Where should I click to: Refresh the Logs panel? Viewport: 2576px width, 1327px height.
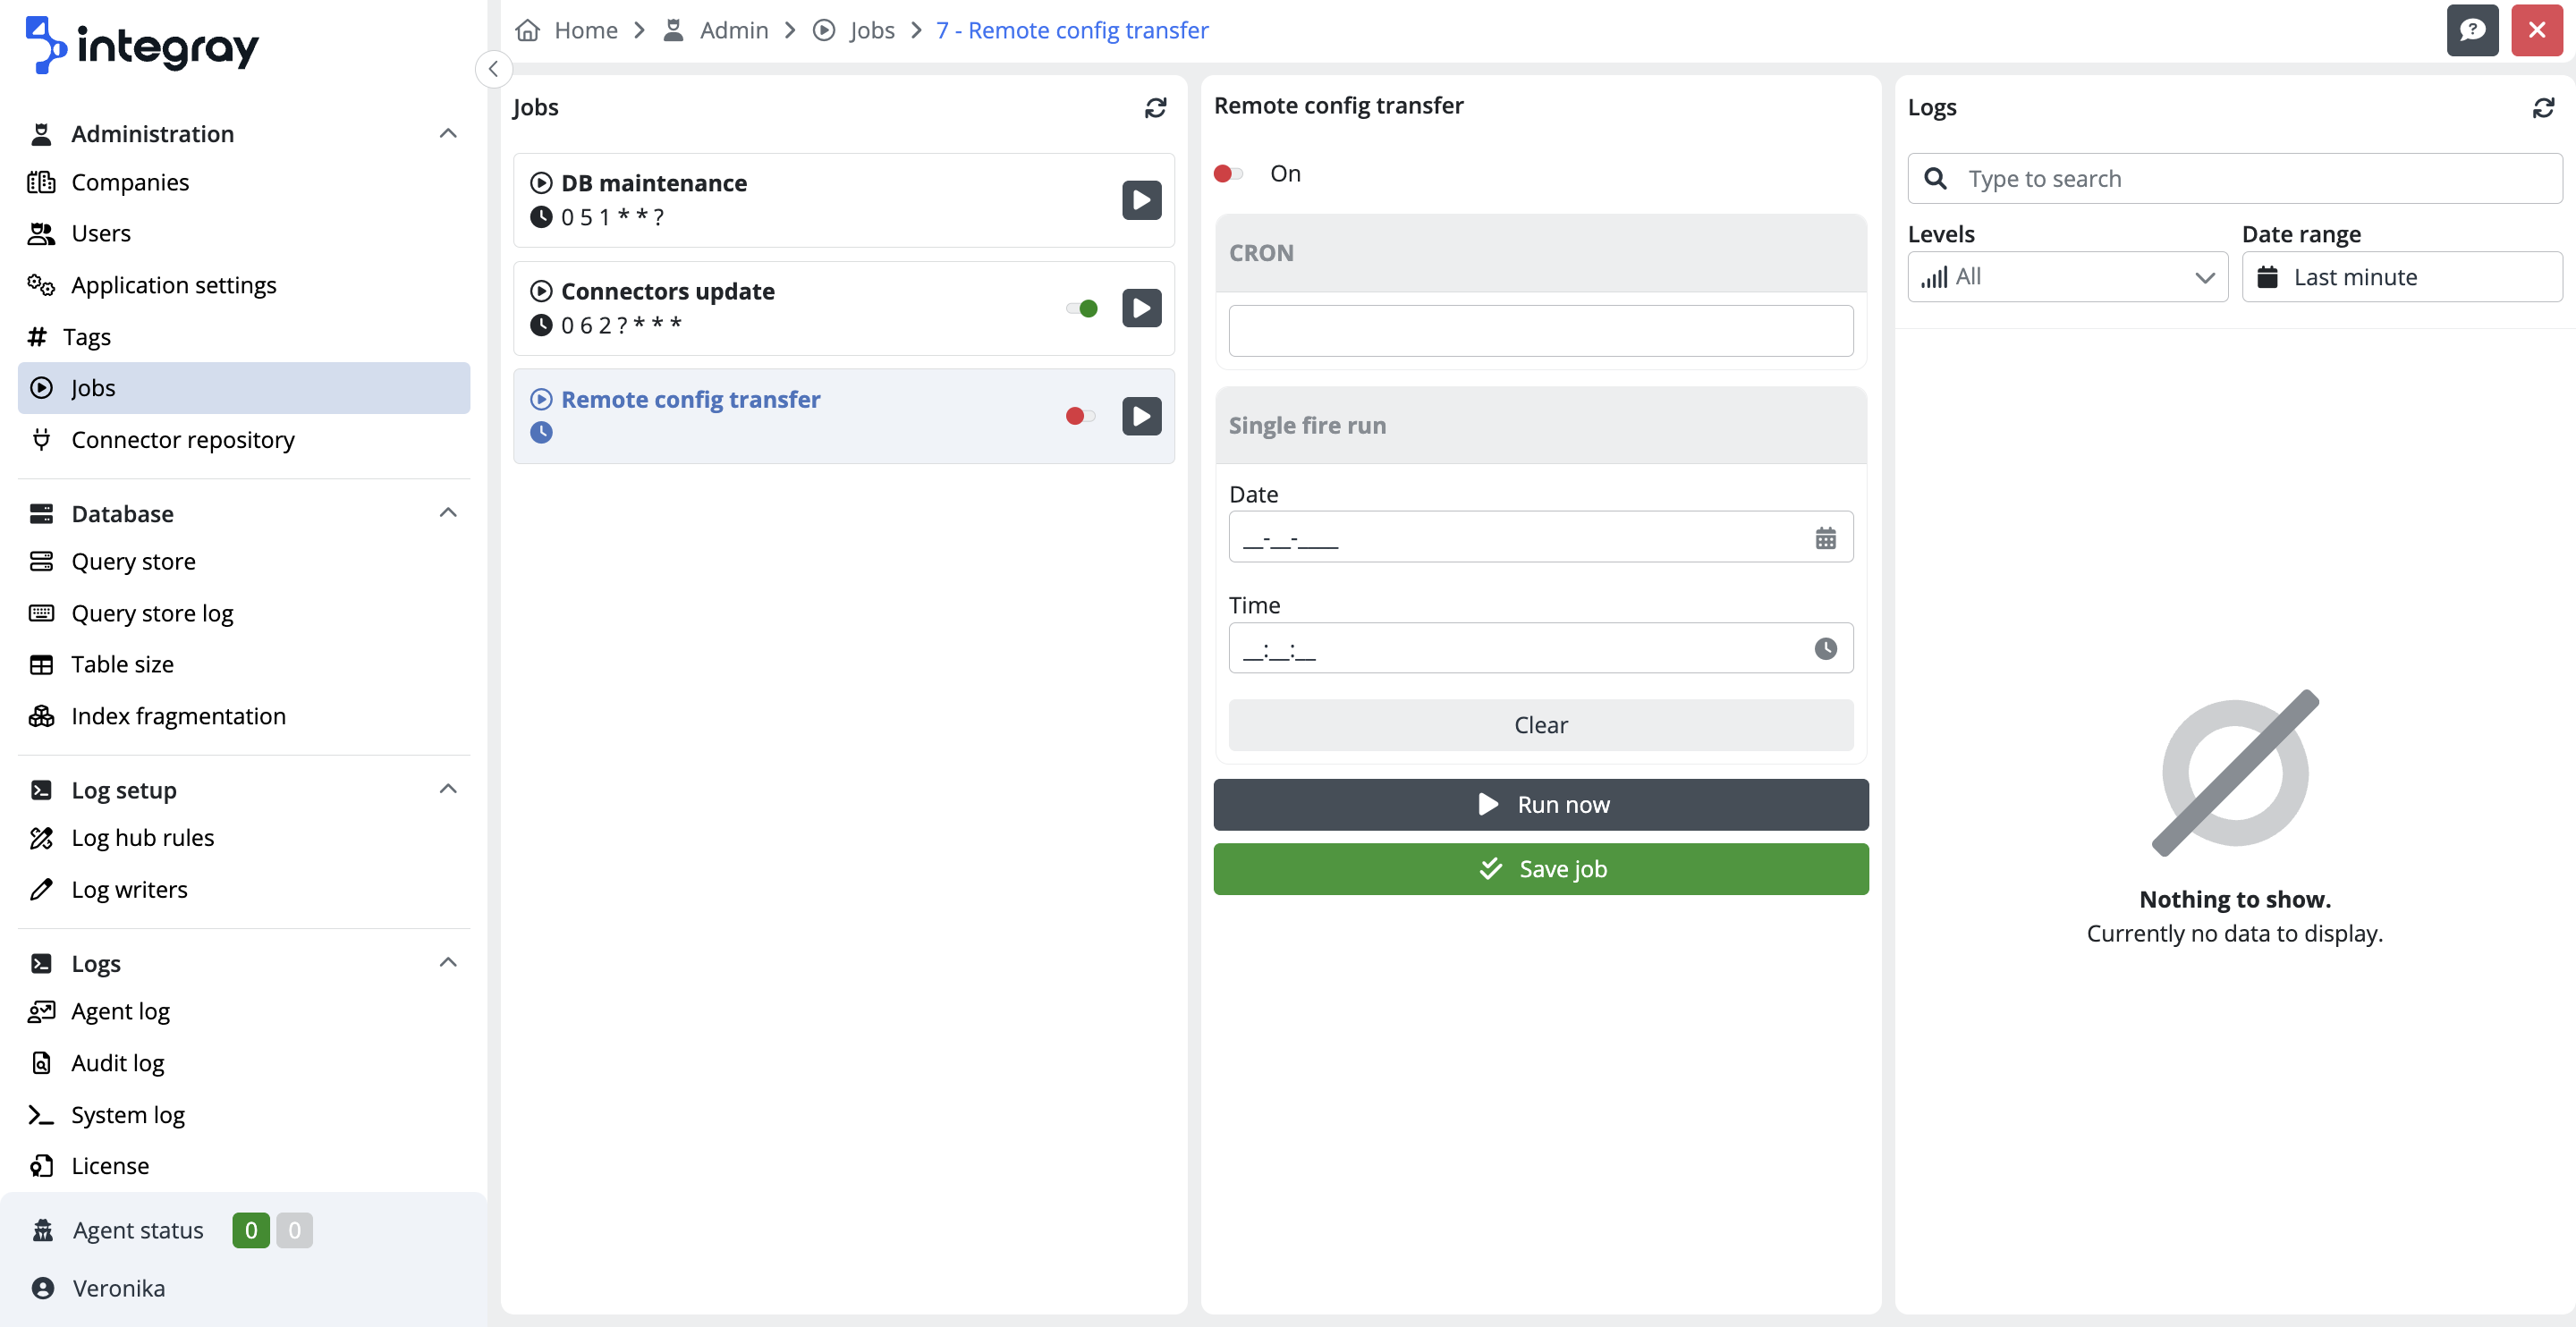pyautogui.click(x=2543, y=107)
